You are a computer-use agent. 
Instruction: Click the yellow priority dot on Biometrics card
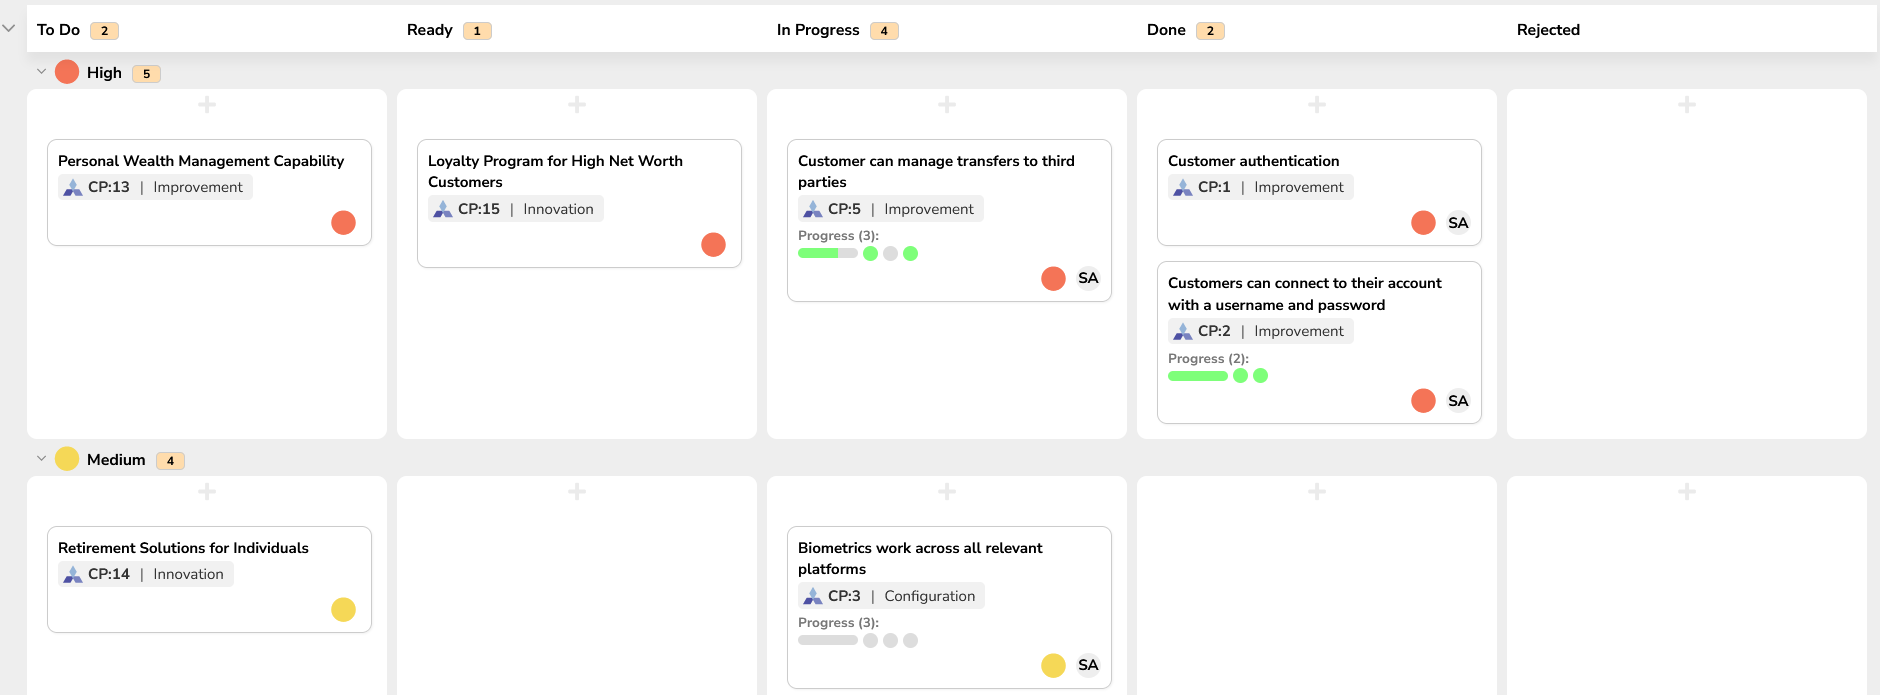click(1053, 666)
